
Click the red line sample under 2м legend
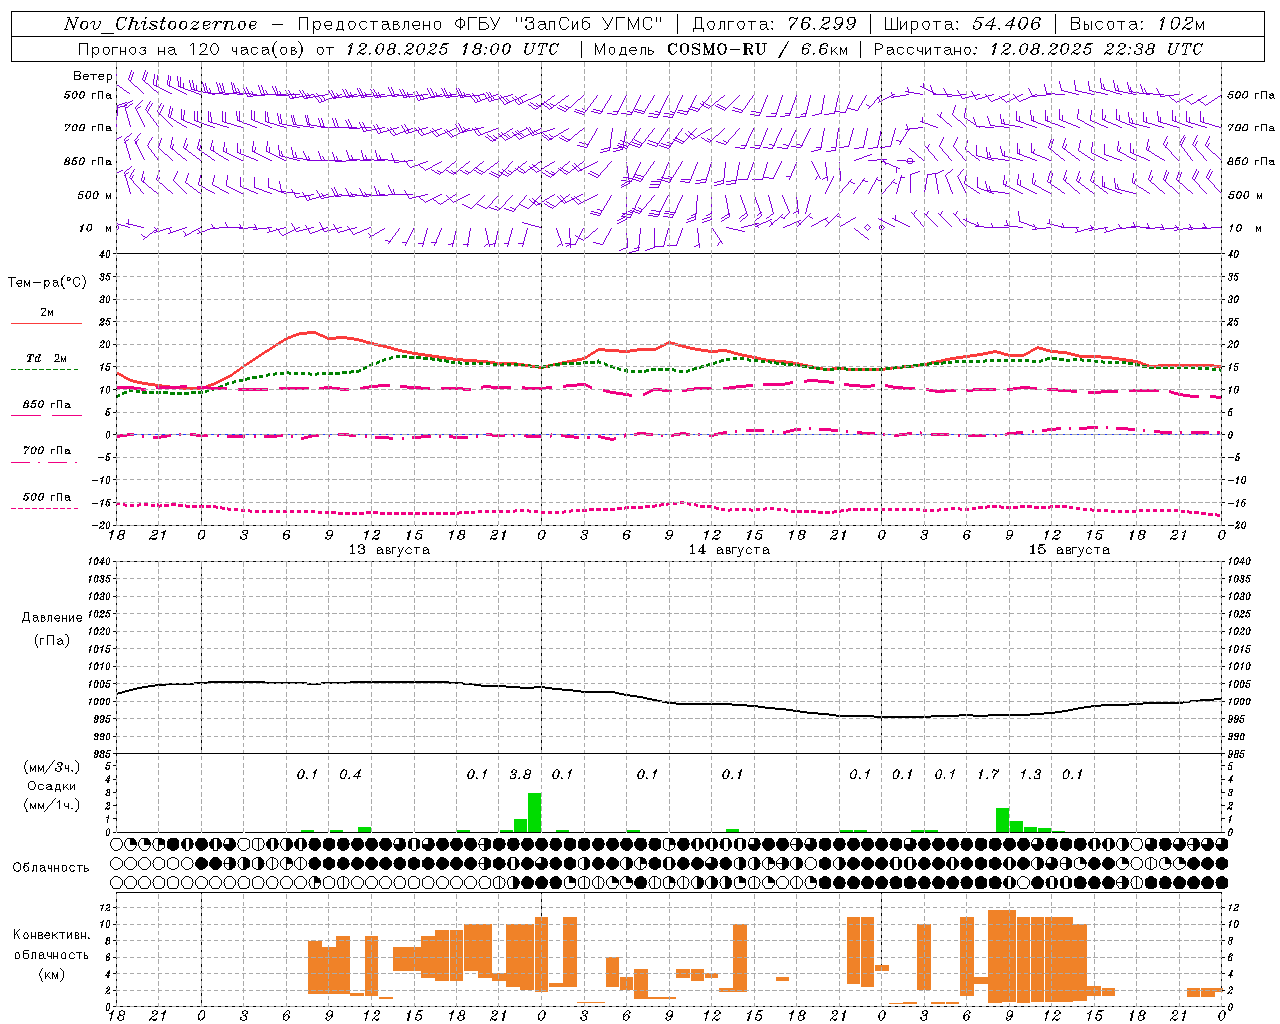click(46, 324)
